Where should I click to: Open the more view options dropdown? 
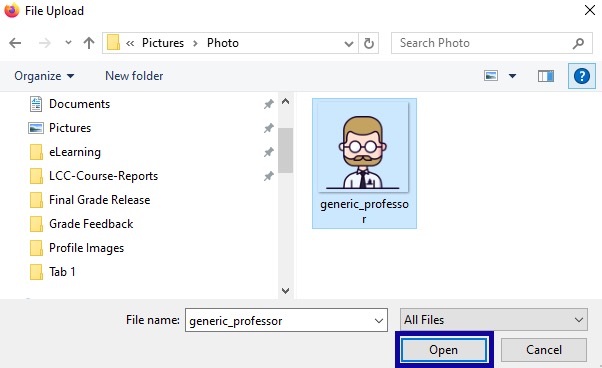click(x=512, y=76)
